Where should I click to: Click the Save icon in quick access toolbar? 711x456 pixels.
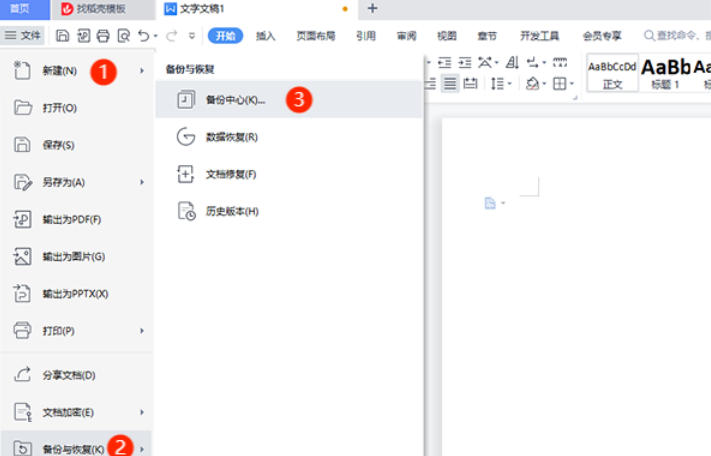click(x=63, y=36)
